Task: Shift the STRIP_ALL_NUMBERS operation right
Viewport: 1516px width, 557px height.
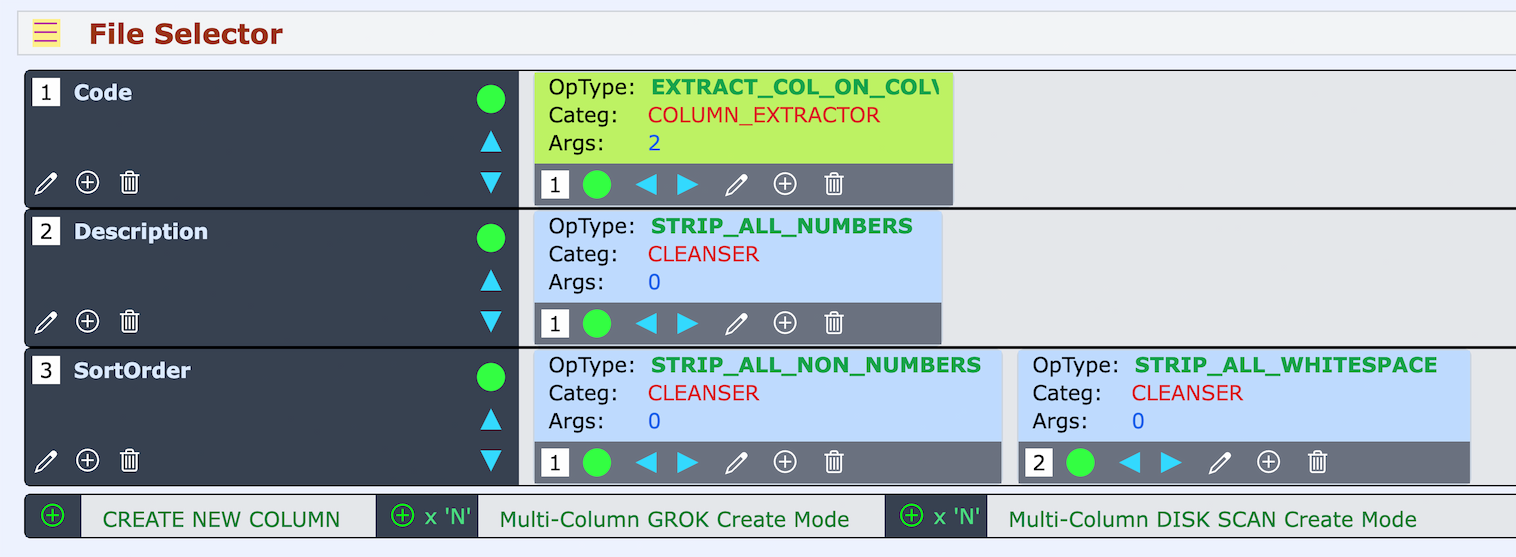Action: 688,323
